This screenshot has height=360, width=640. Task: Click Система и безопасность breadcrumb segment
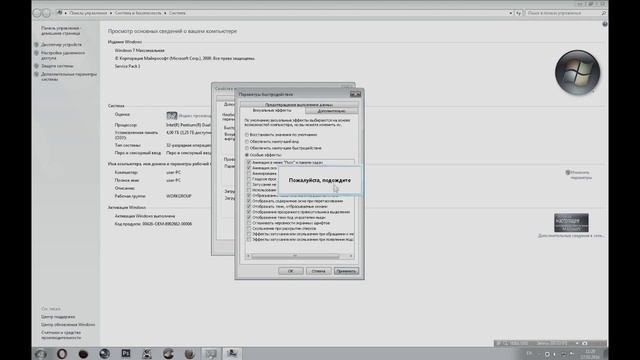pos(138,13)
